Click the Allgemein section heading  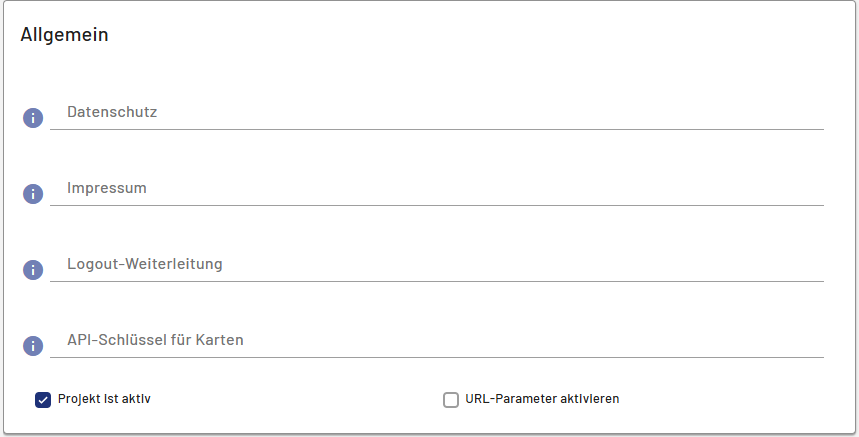[64, 35]
